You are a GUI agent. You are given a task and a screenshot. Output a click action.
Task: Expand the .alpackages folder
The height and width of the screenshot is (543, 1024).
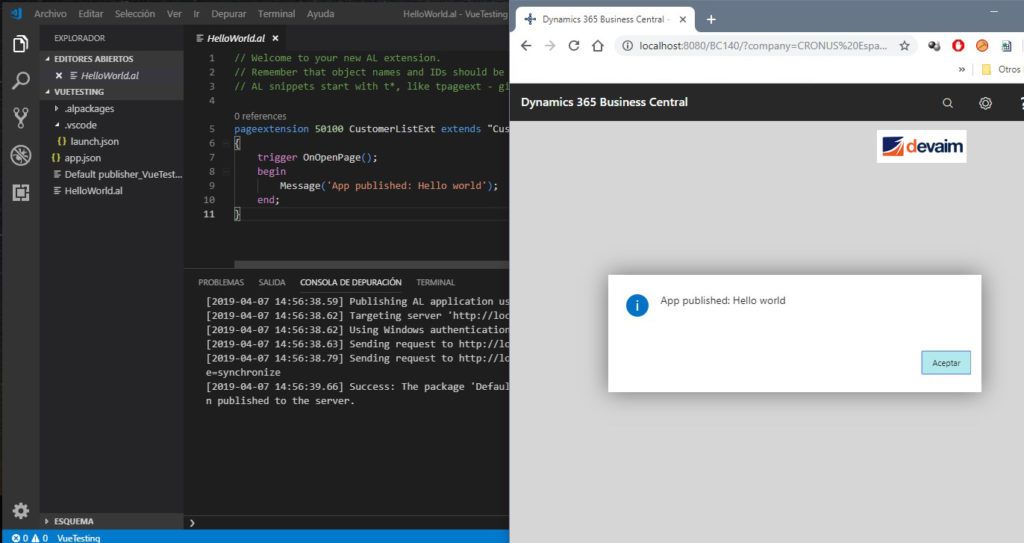click(57, 108)
